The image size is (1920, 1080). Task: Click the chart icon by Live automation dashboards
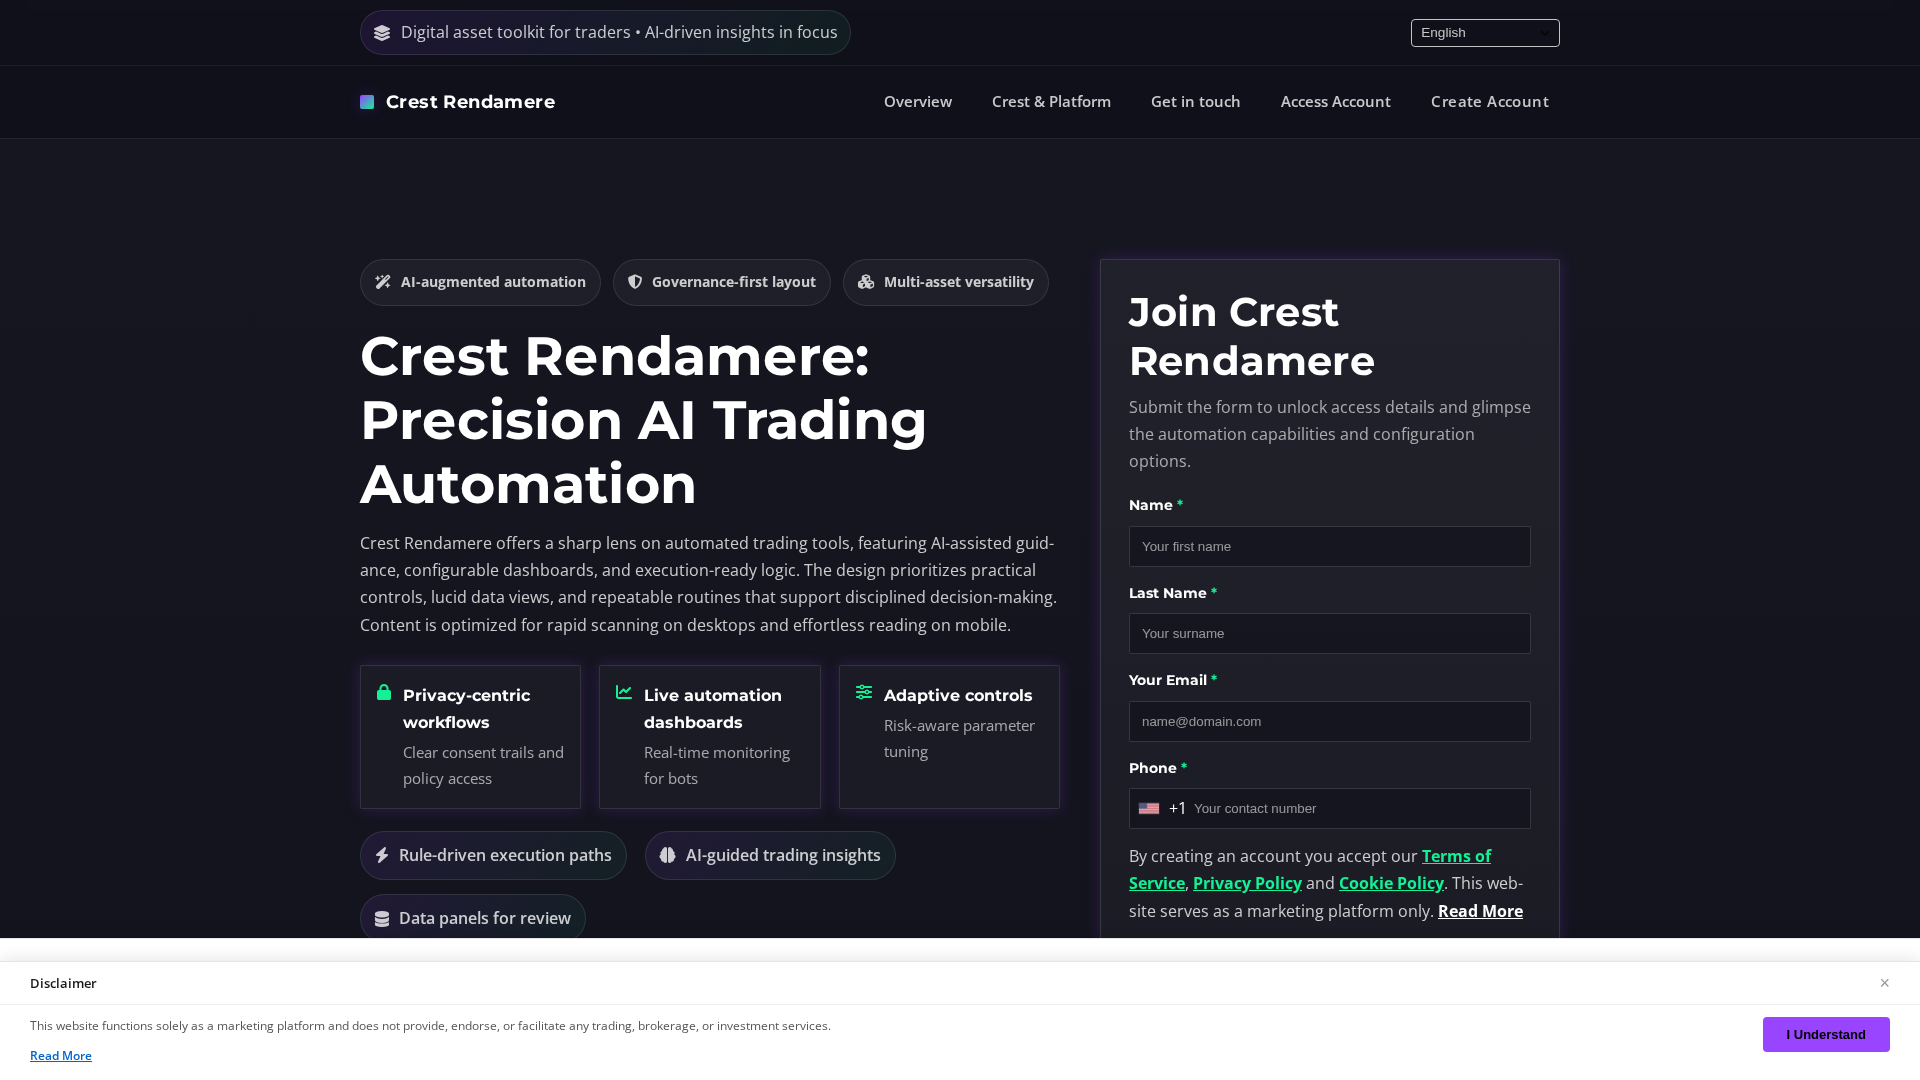click(x=624, y=692)
